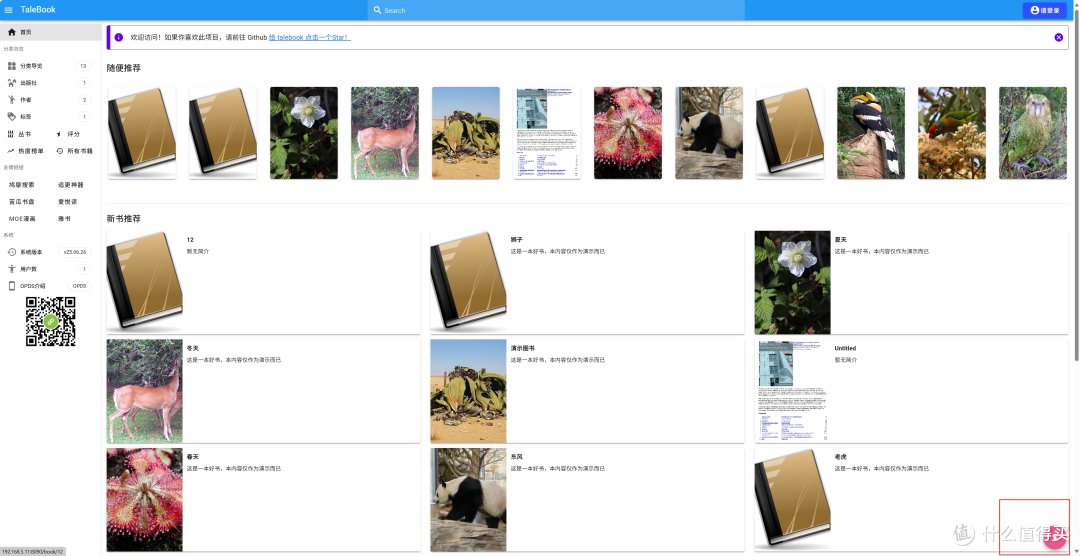
Task: Open hornbill bird cover in 随便推荐 row
Action: tap(871, 133)
